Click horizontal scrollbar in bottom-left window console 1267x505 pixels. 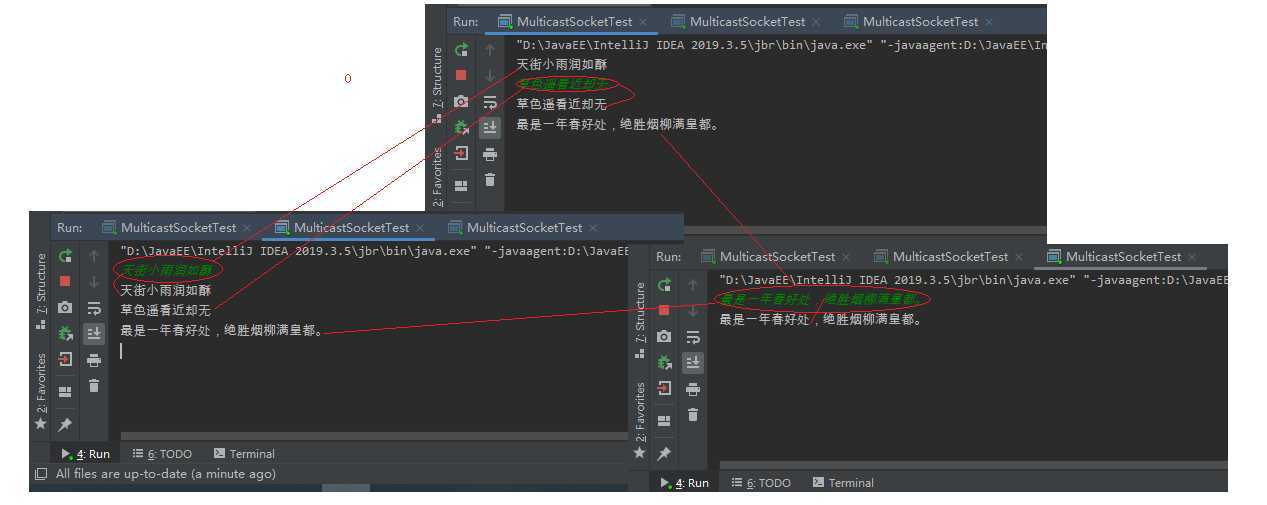pos(374,436)
